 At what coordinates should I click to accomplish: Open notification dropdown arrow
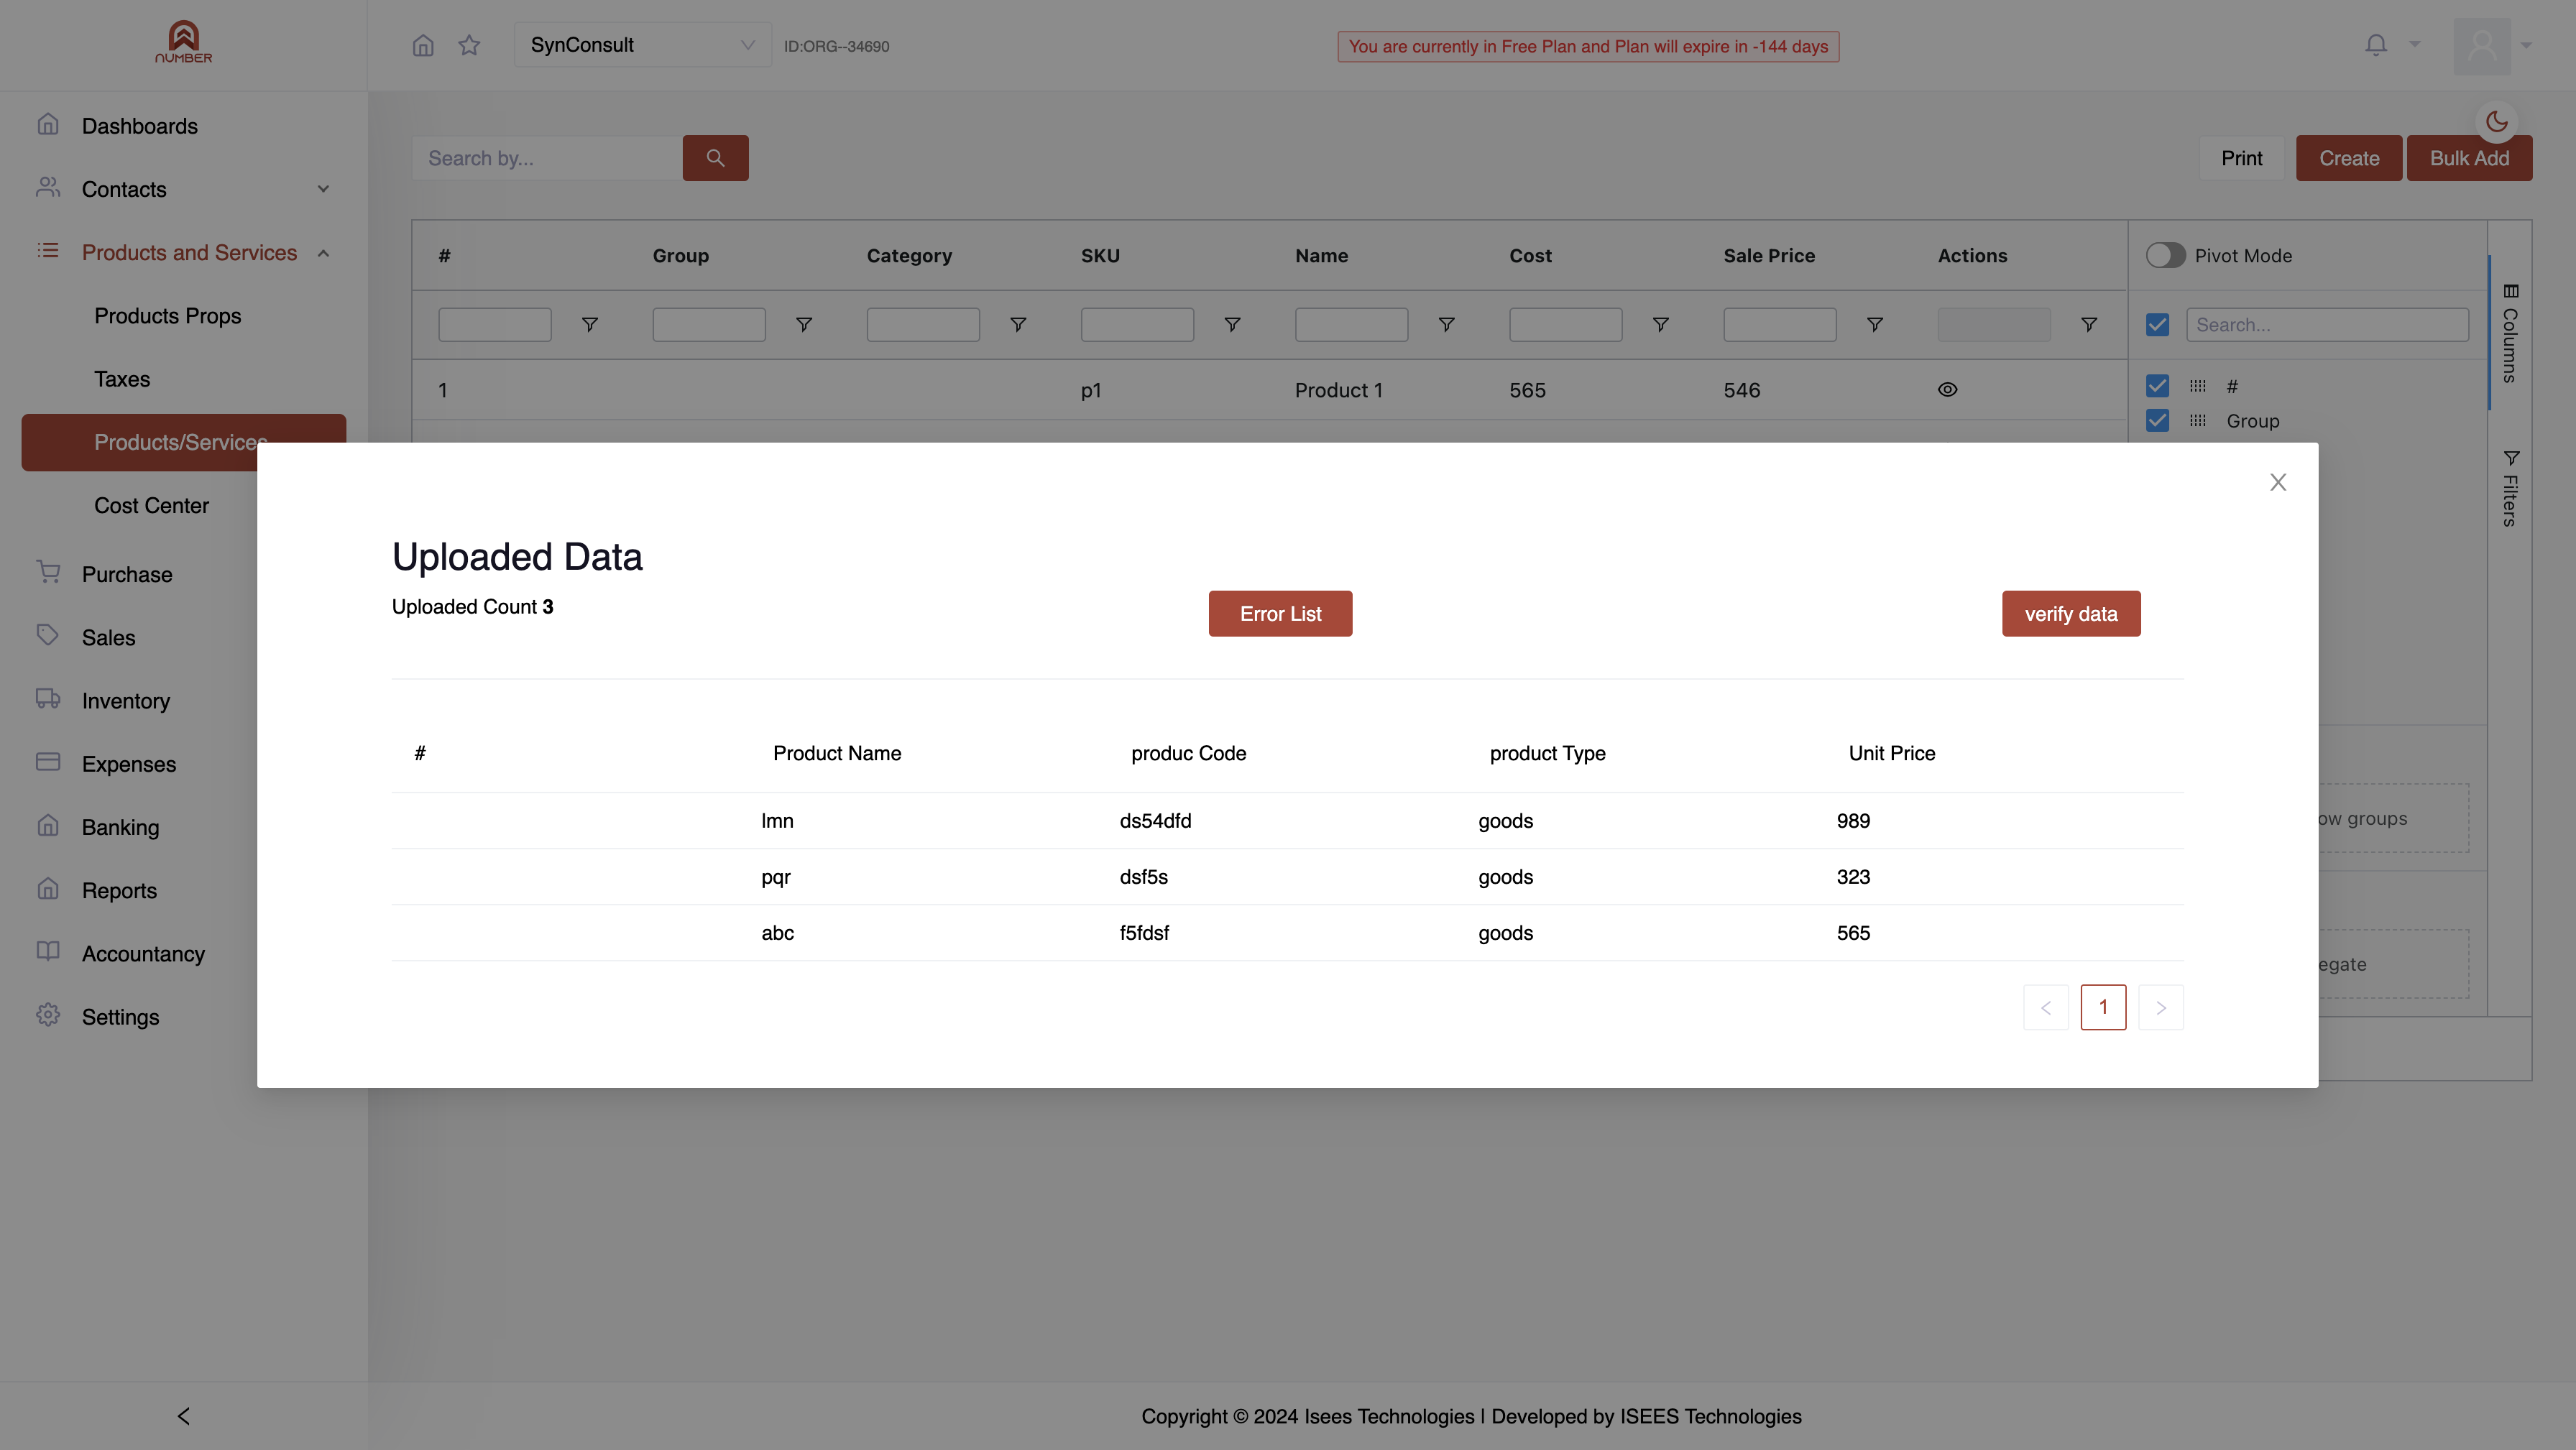(2414, 44)
